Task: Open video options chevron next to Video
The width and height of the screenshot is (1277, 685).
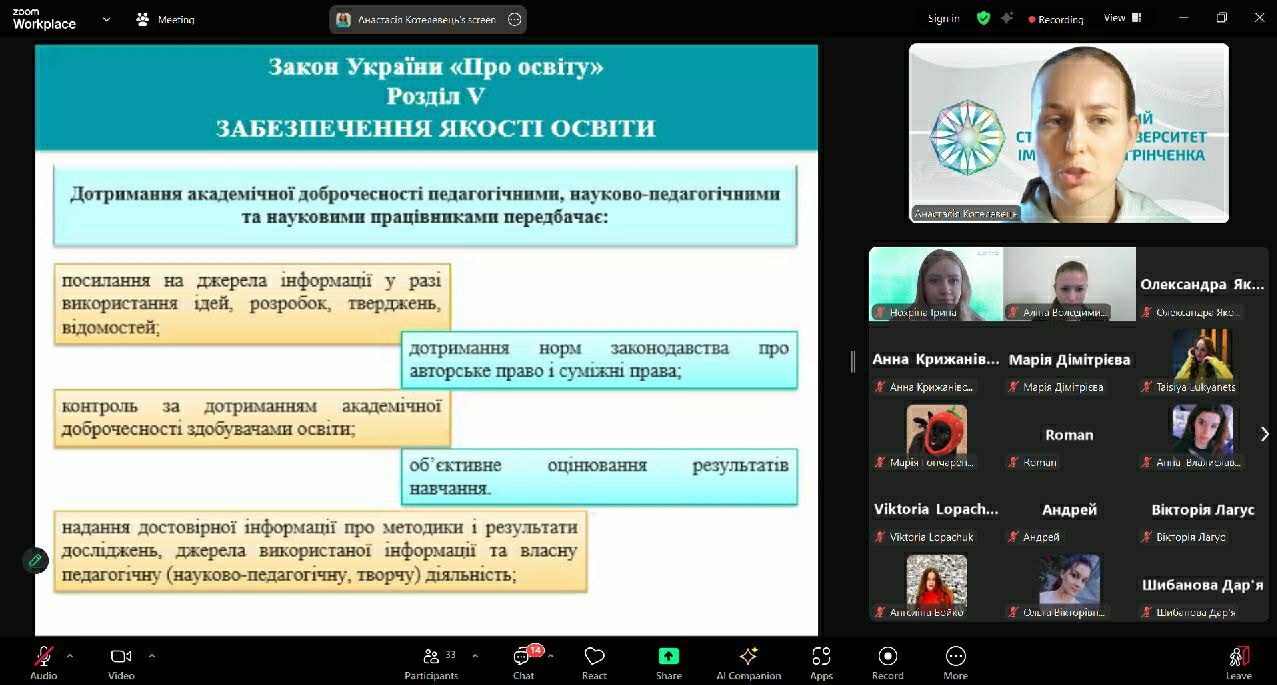Action: pos(152,656)
